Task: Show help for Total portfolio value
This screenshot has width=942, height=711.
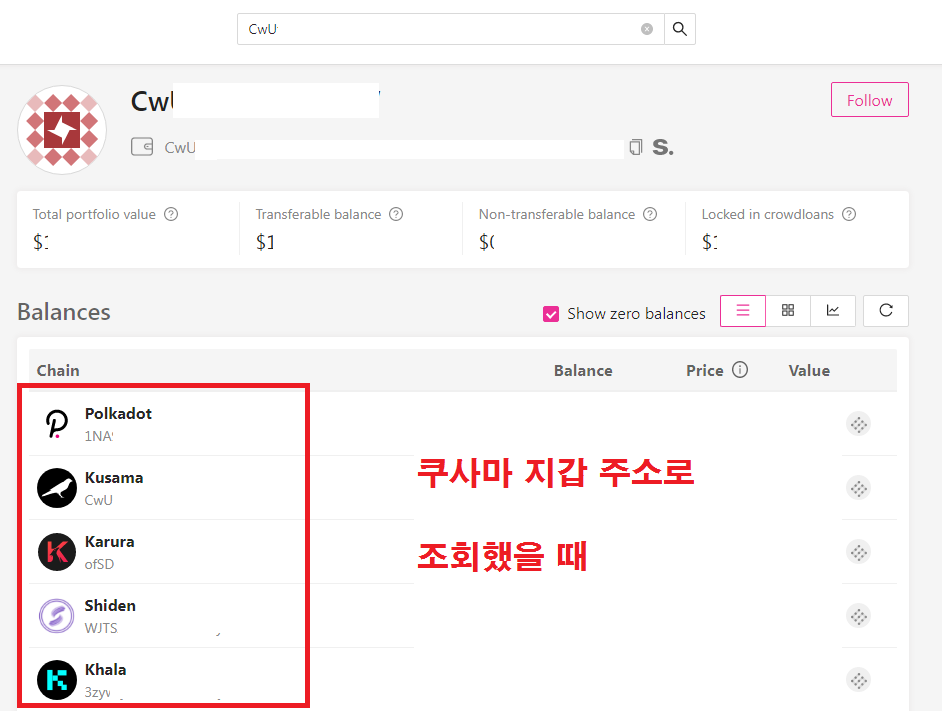Action: [171, 214]
